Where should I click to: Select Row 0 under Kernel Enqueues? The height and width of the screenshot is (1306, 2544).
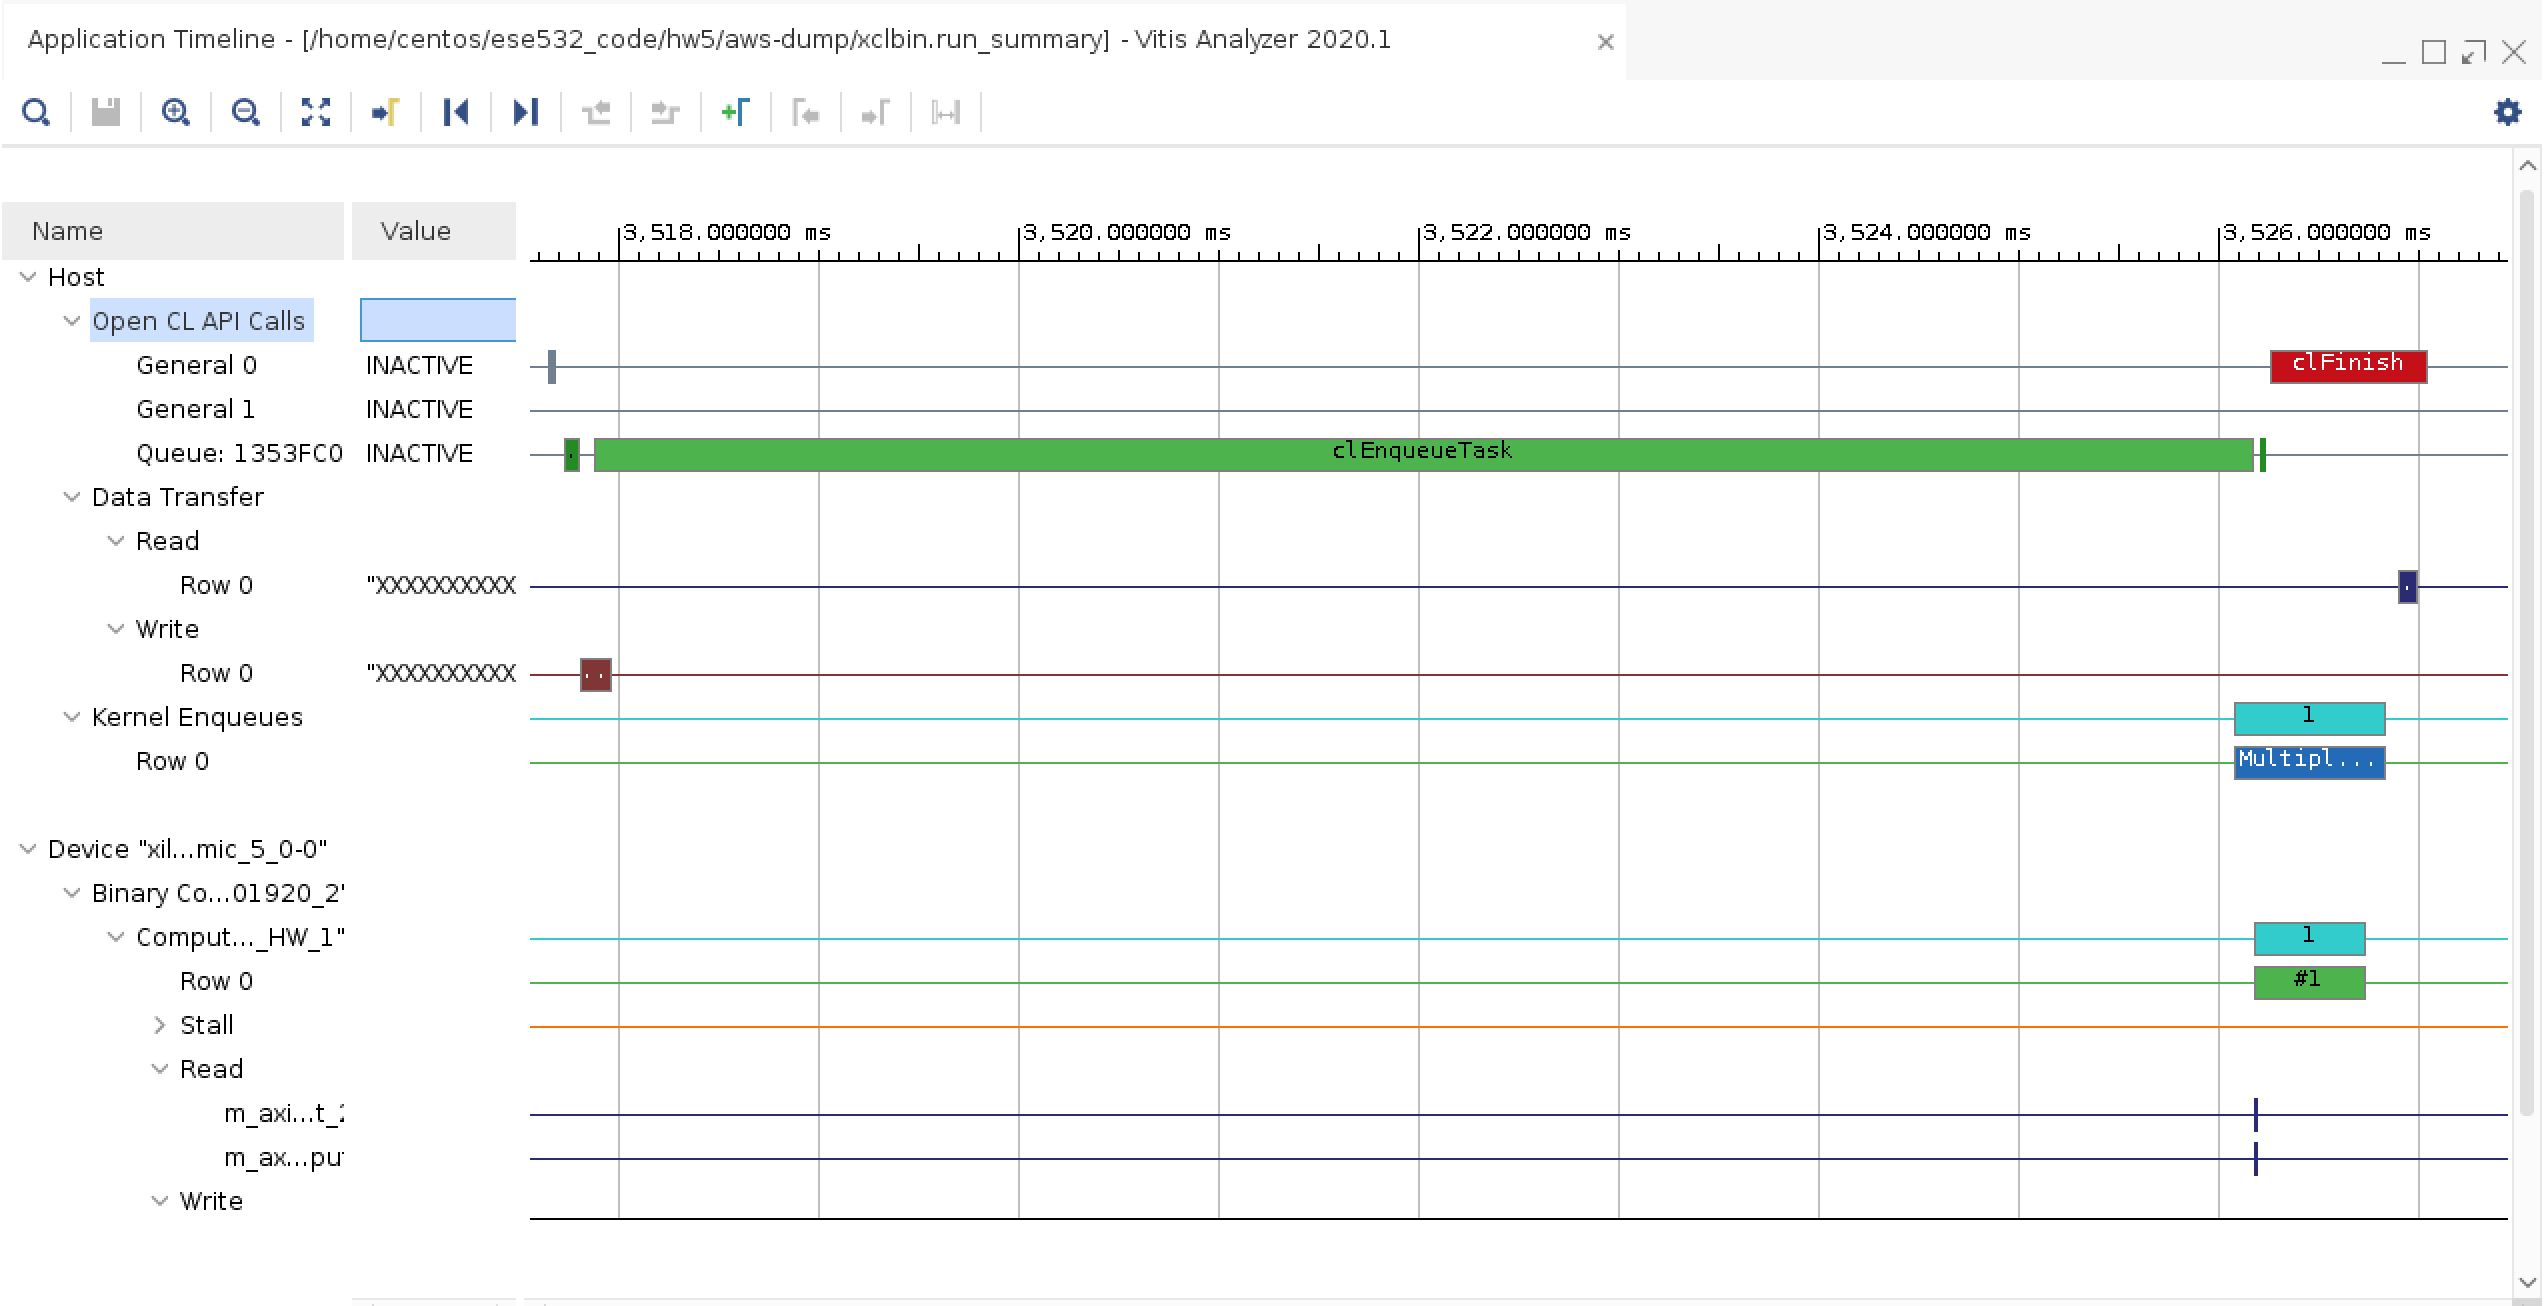(172, 761)
